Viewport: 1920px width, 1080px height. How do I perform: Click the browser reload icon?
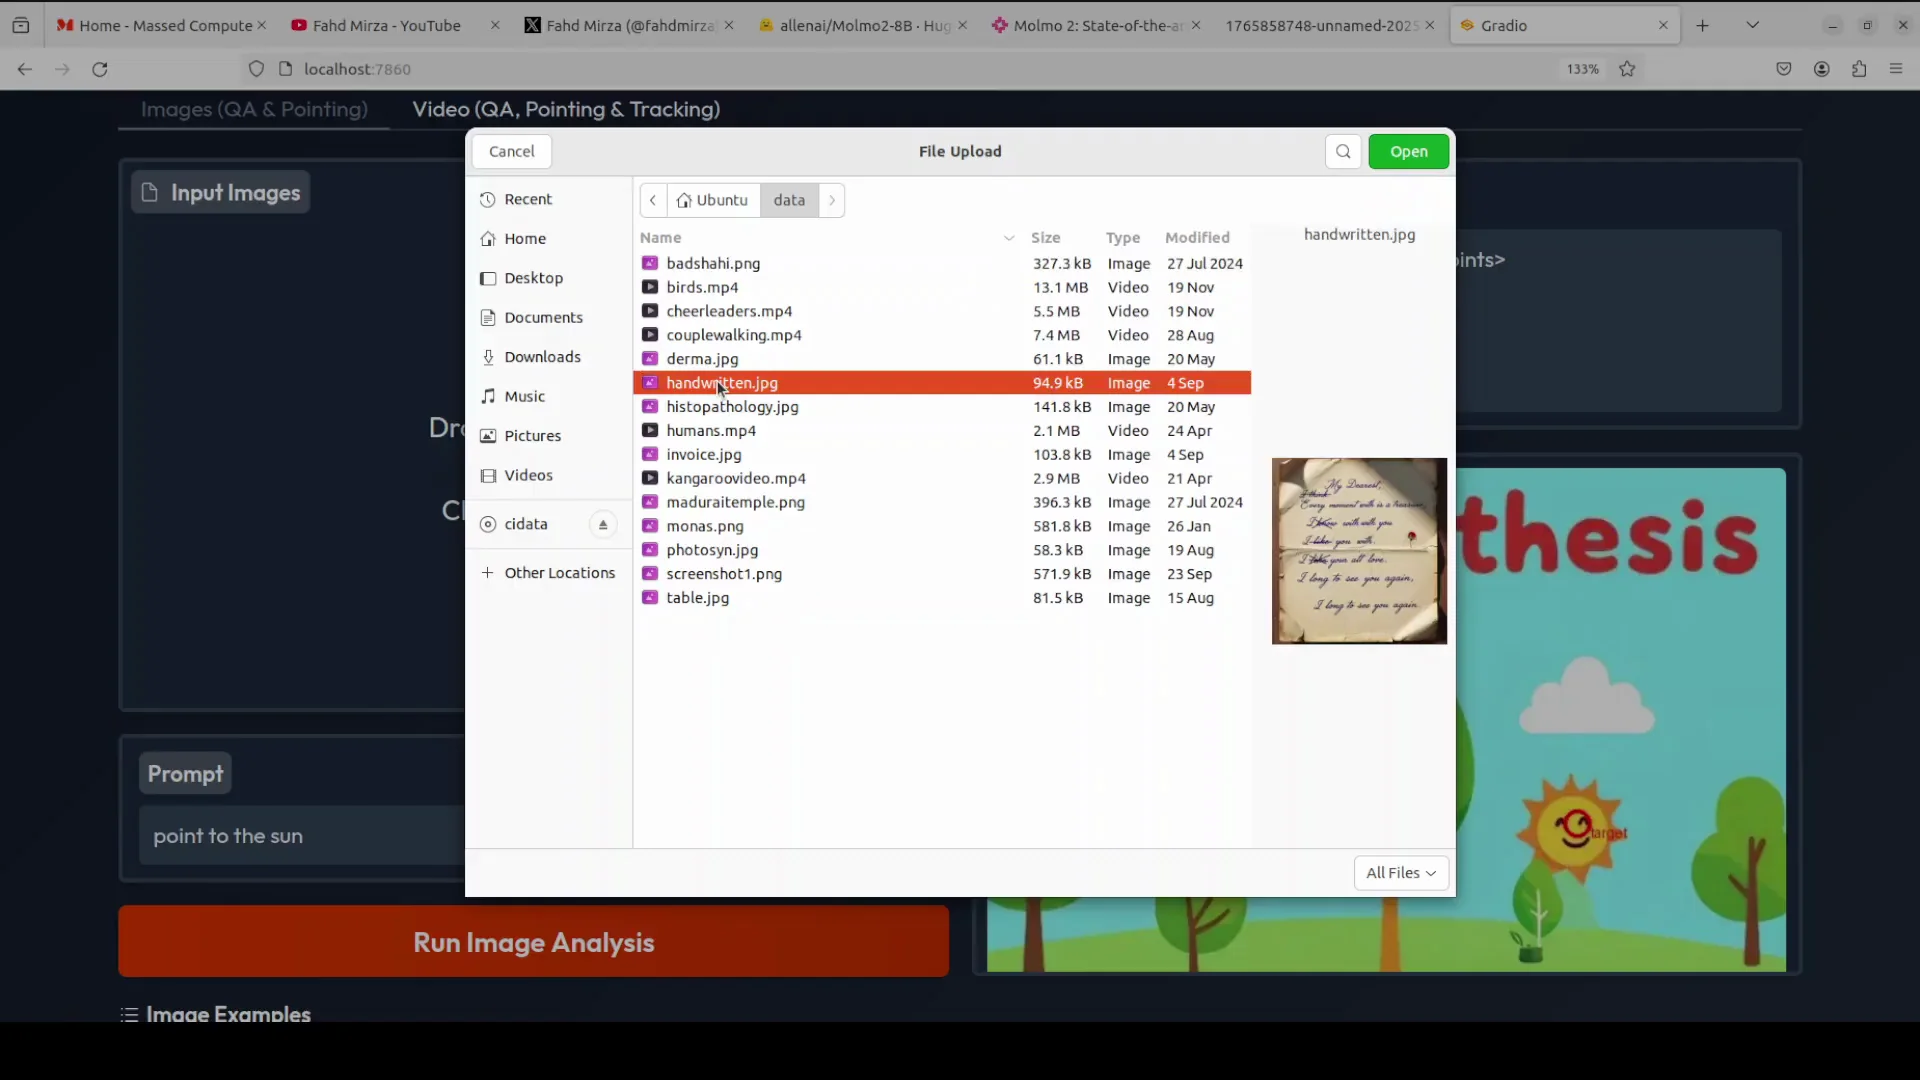point(100,69)
